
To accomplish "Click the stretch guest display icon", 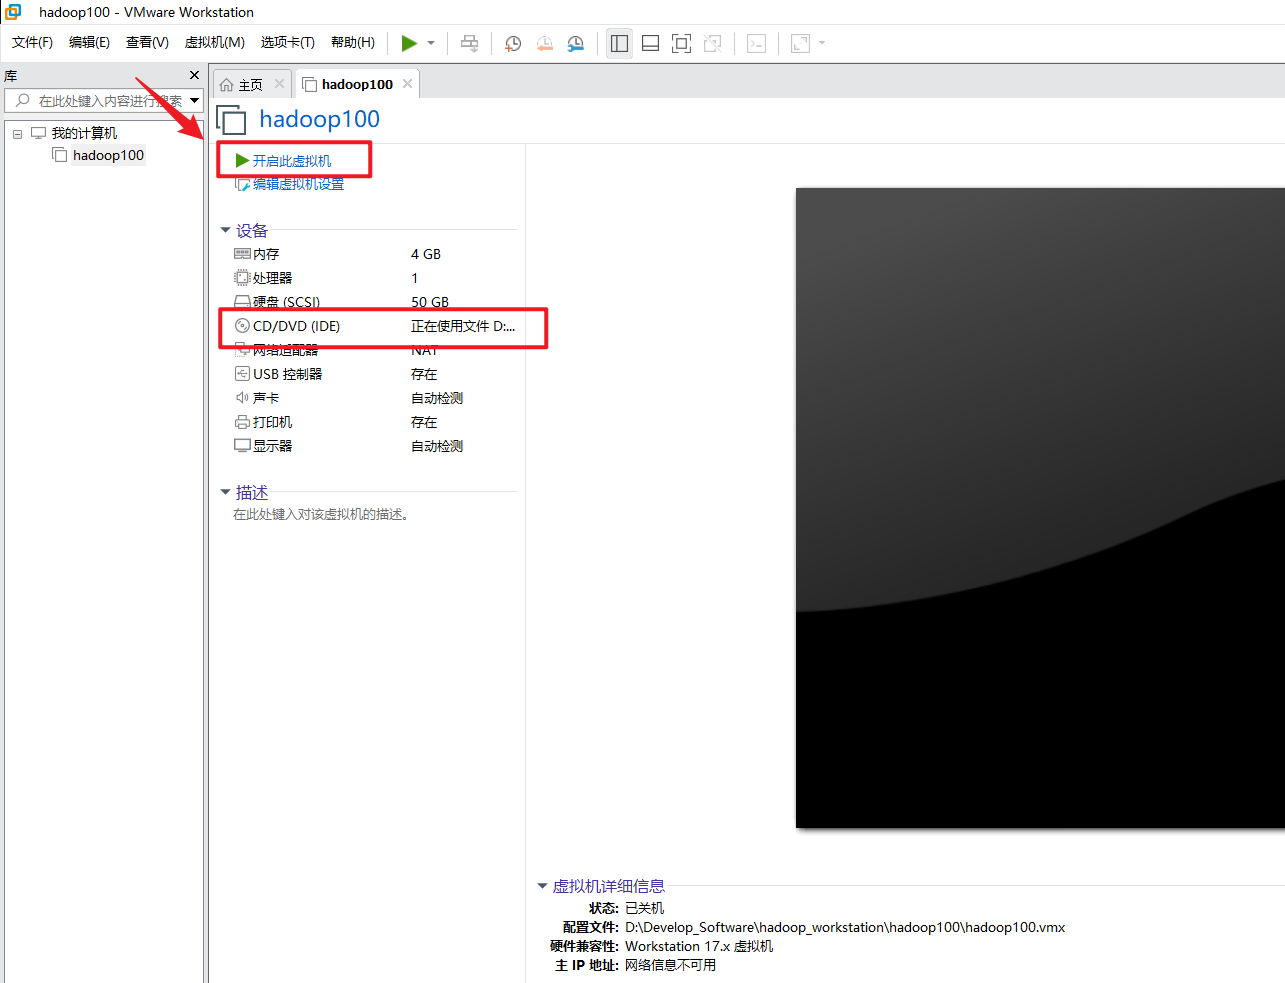I will (x=800, y=43).
